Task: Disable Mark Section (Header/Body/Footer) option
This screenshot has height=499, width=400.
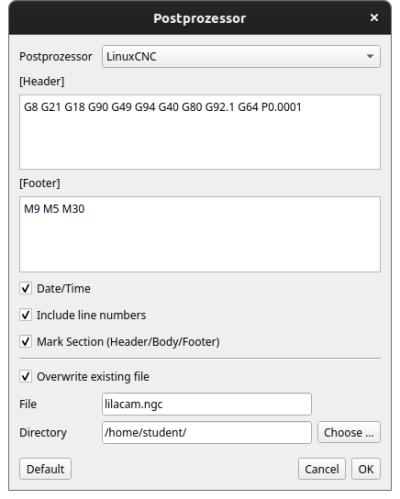Action: [26, 342]
